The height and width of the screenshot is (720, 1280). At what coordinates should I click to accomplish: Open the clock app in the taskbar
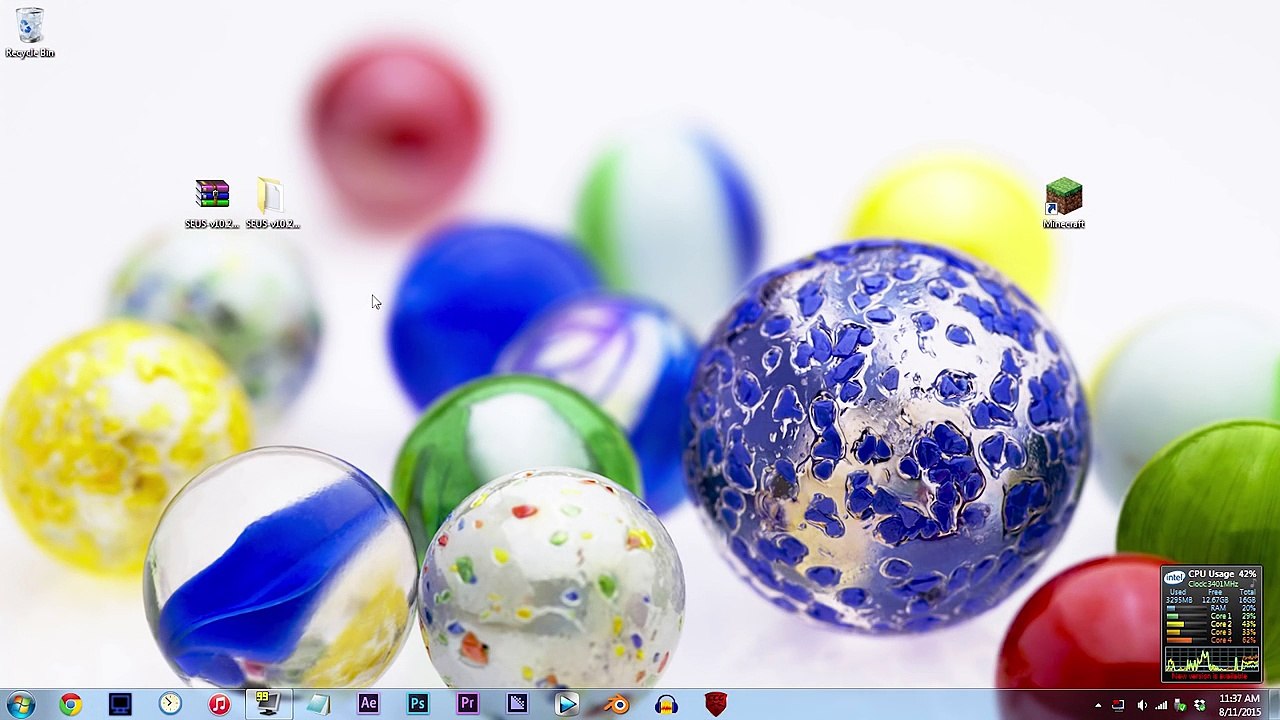170,704
